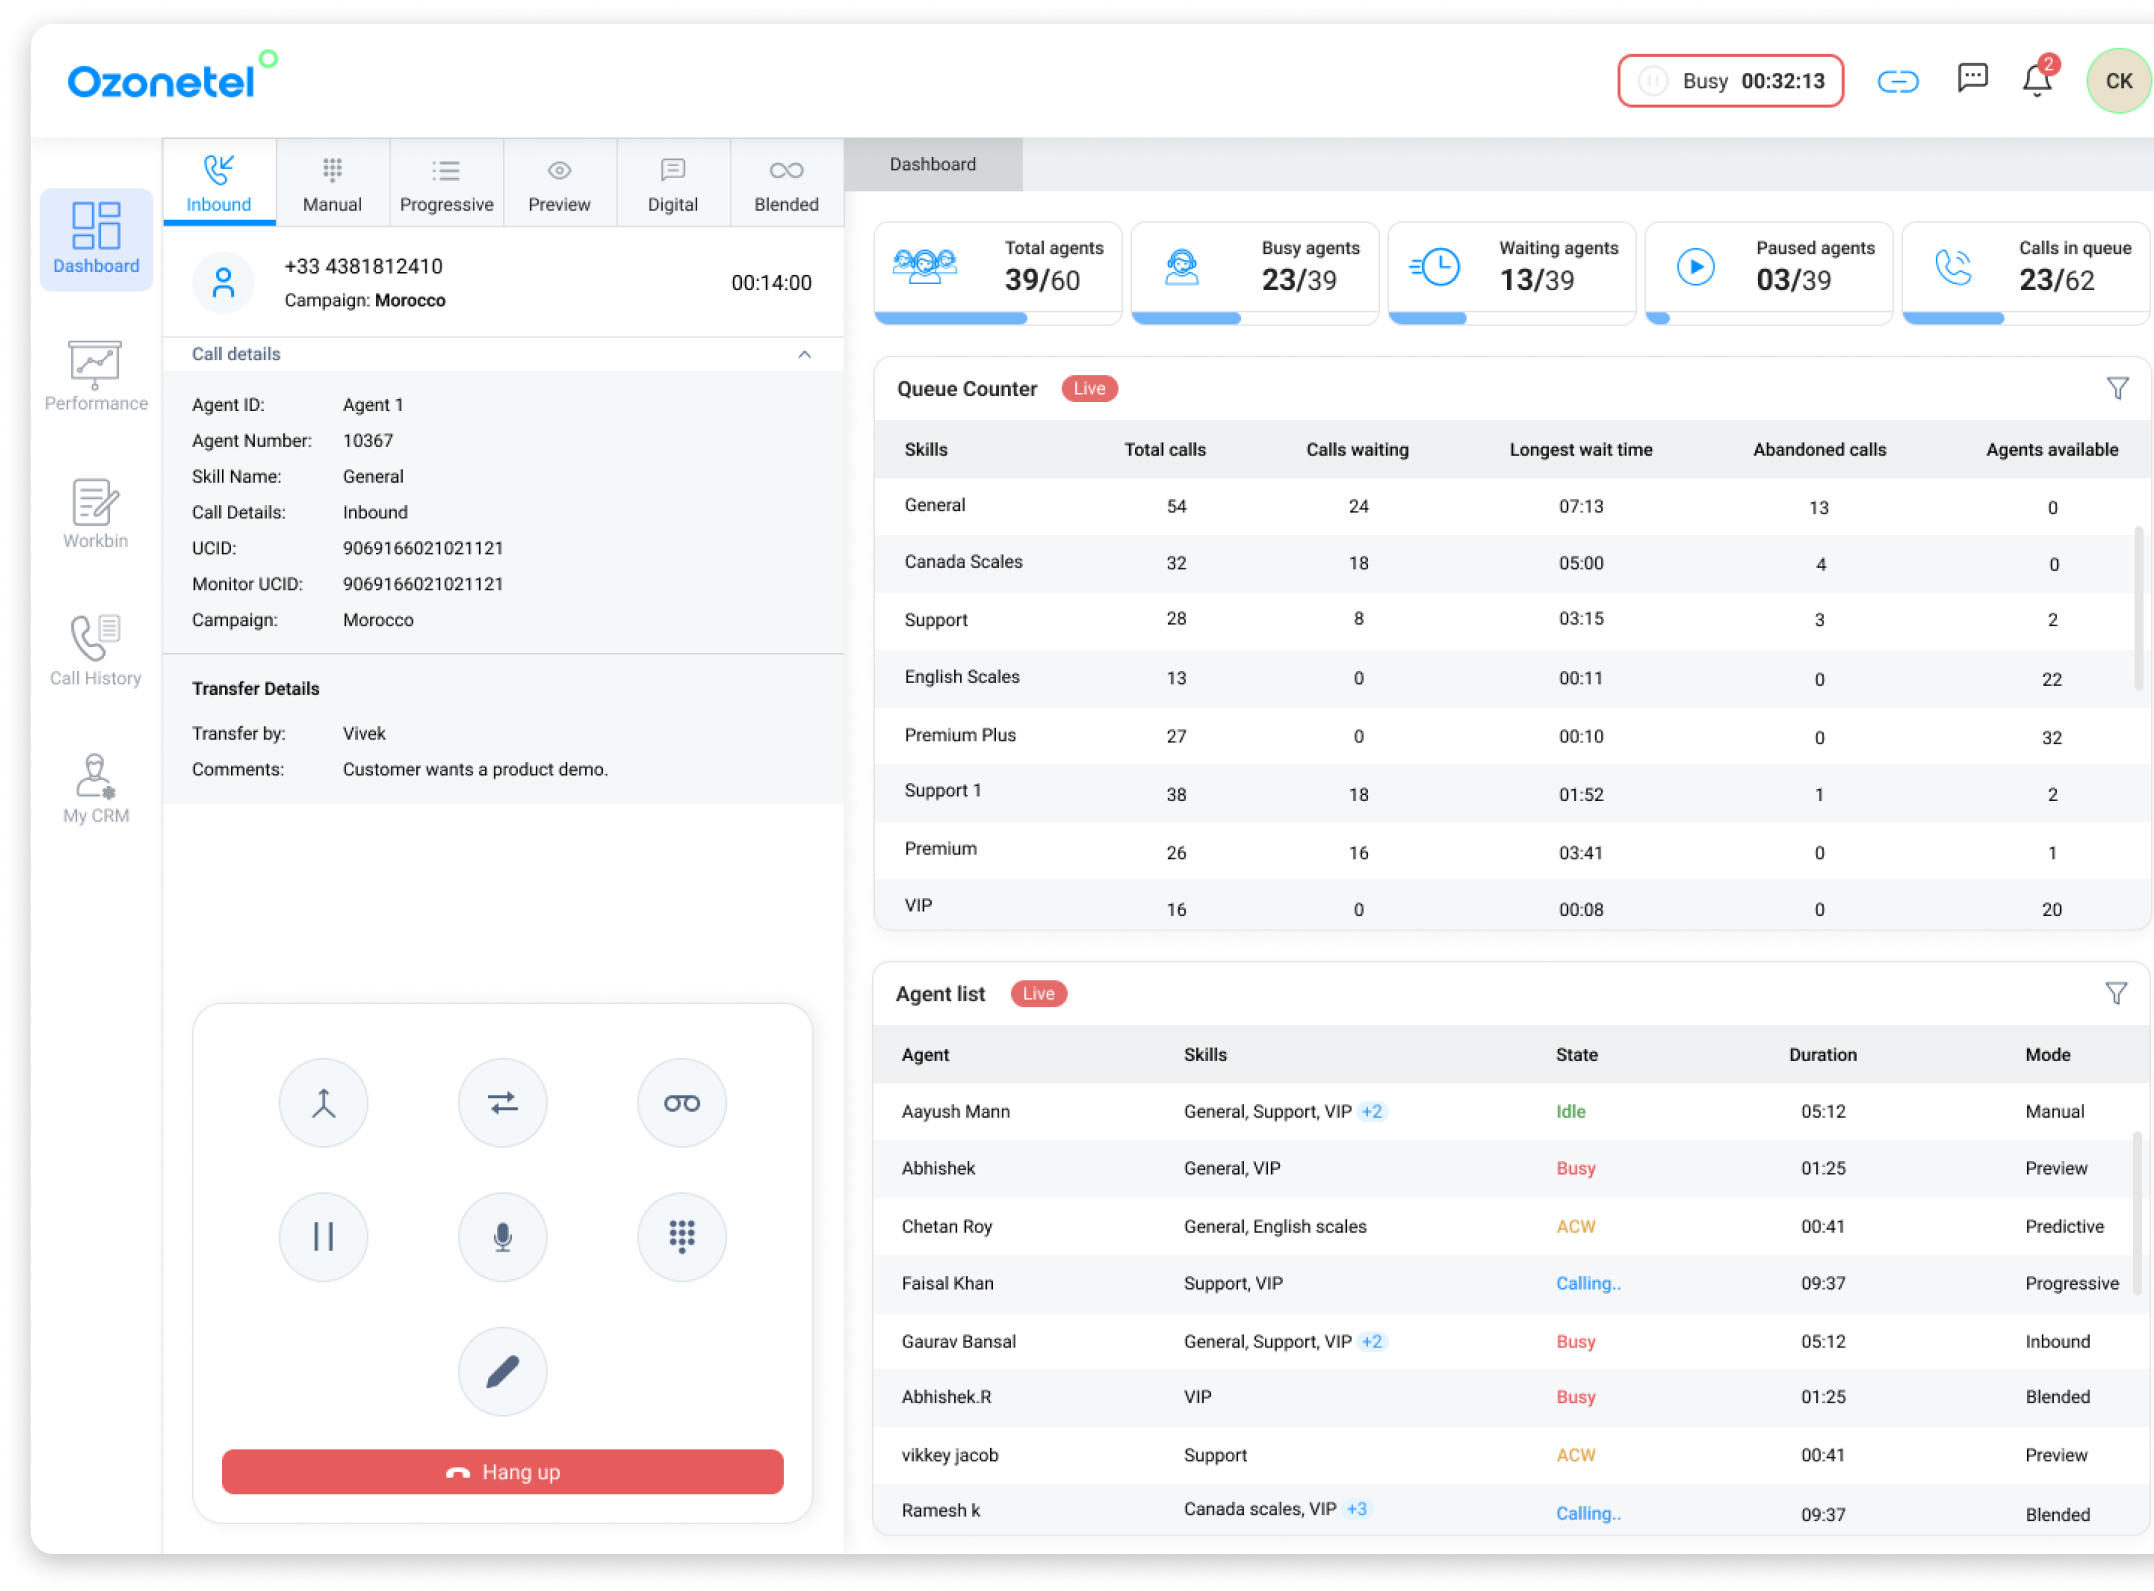
Task: Expand Ramesh k's +3 skills
Action: (1356, 1509)
